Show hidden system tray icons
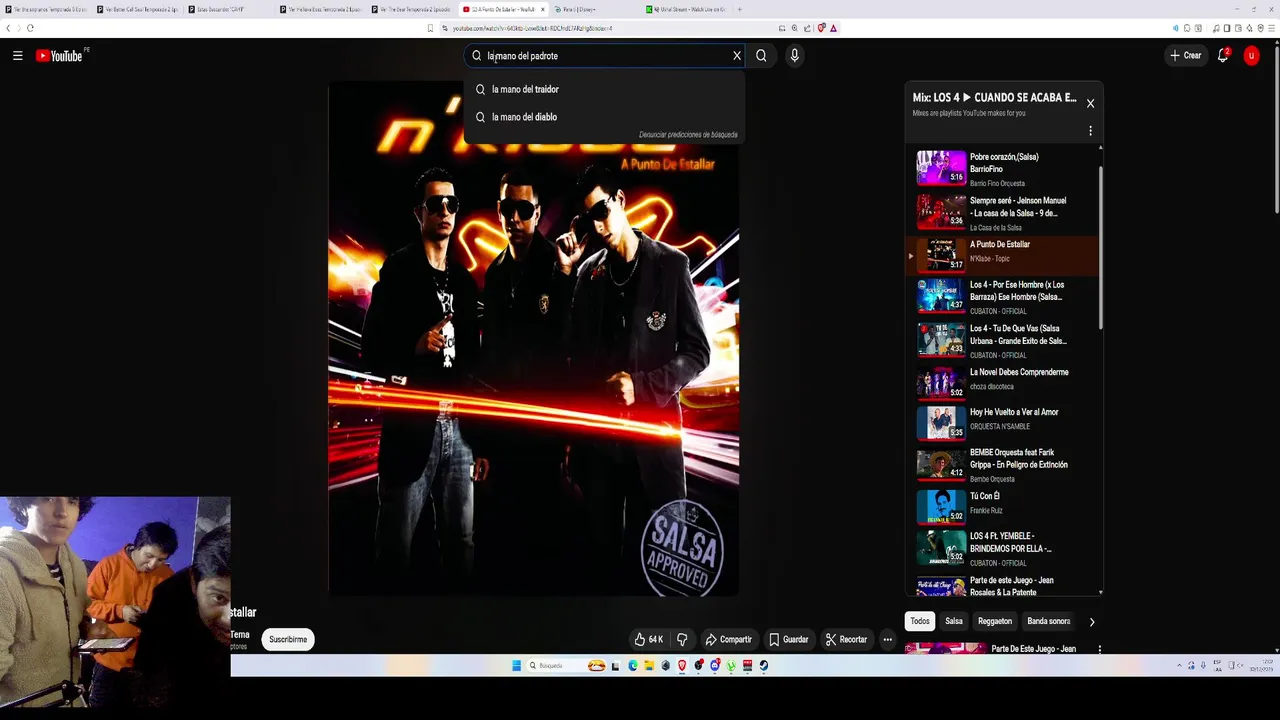The width and height of the screenshot is (1280, 720). [x=1179, y=666]
